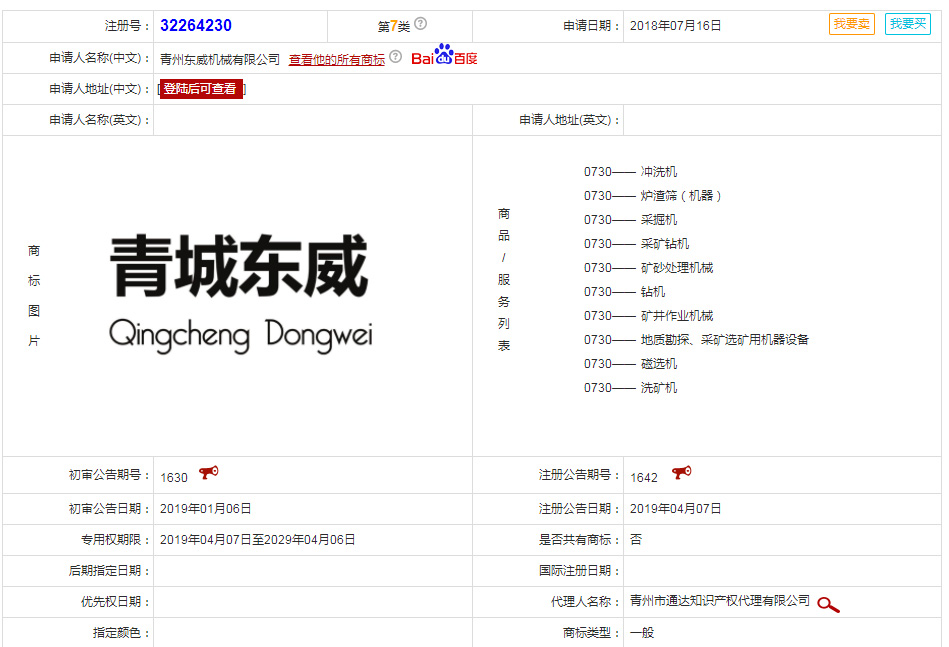Click the 地质勘探、采矿选矿用机器设备 goods entry
This screenshot has width=949, height=647.
click(x=724, y=340)
